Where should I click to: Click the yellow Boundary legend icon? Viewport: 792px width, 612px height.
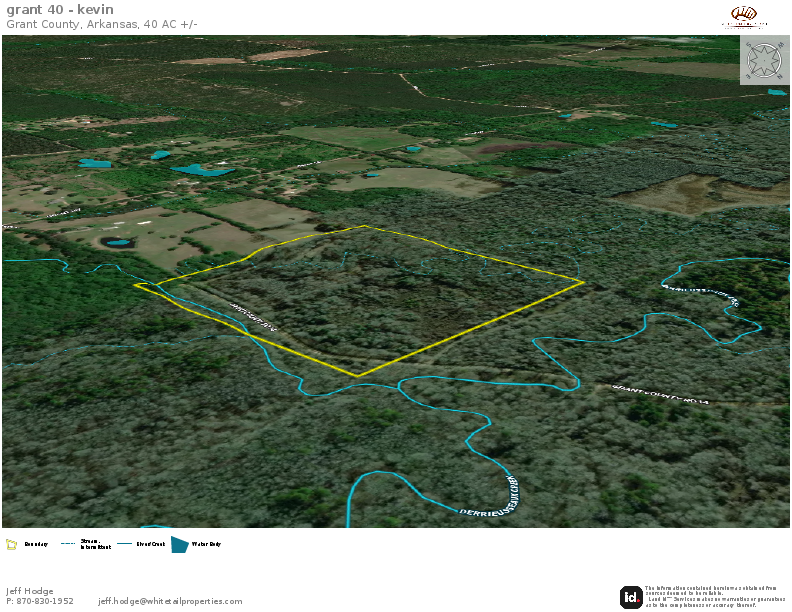click(x=12, y=544)
